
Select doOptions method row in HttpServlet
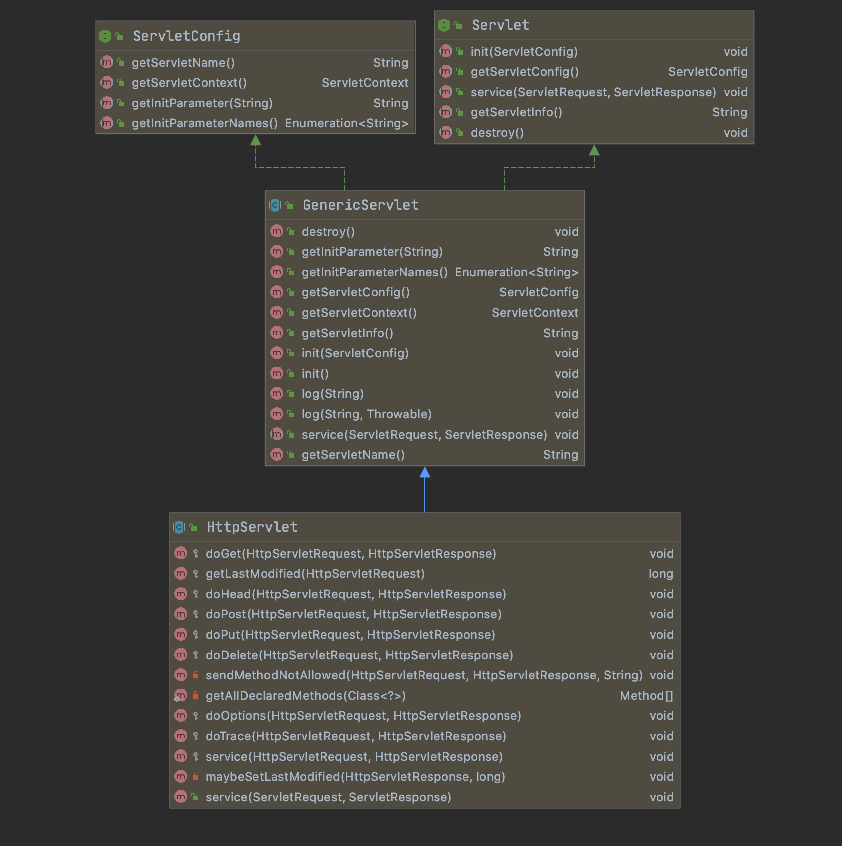pos(425,715)
